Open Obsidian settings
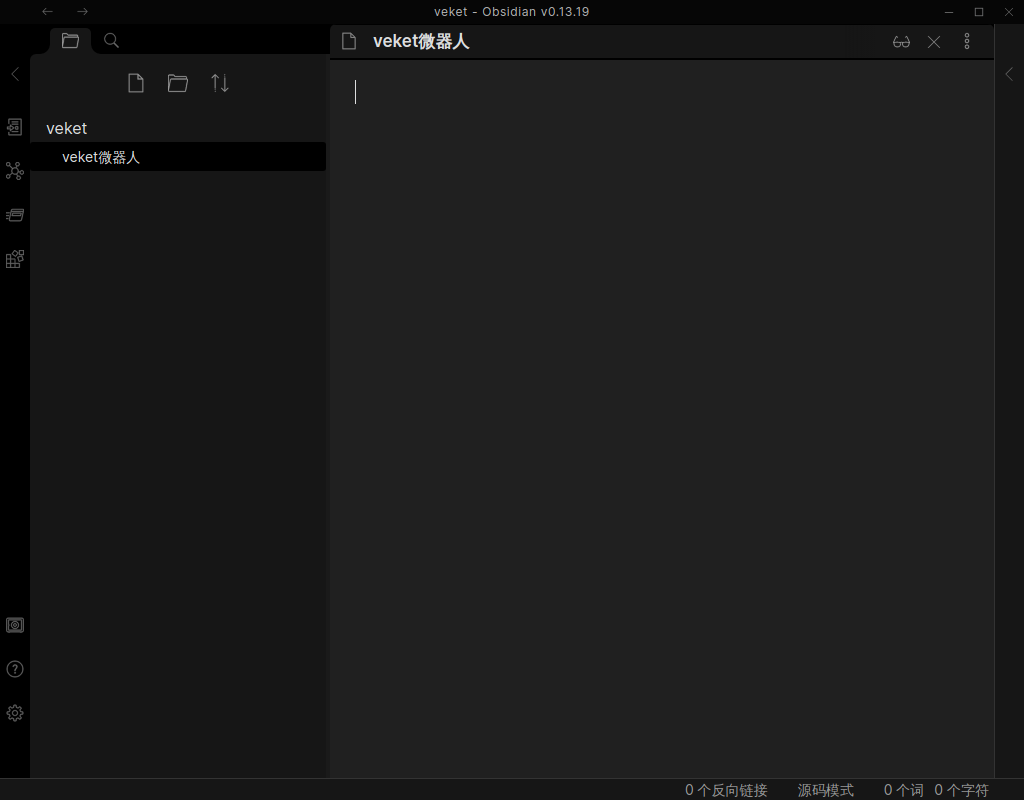The width and height of the screenshot is (1024, 800). click(x=14, y=712)
